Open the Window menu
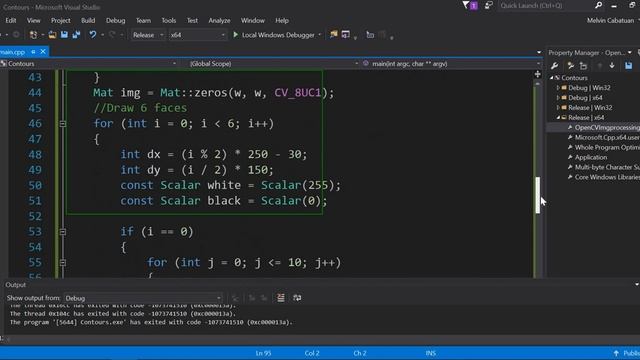The width and height of the screenshot is (640, 360). click(253, 20)
